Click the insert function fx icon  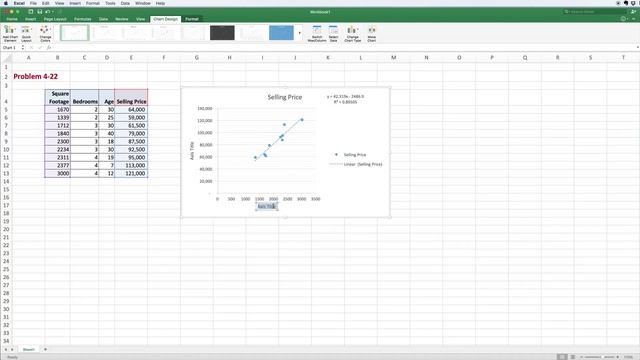coord(49,48)
